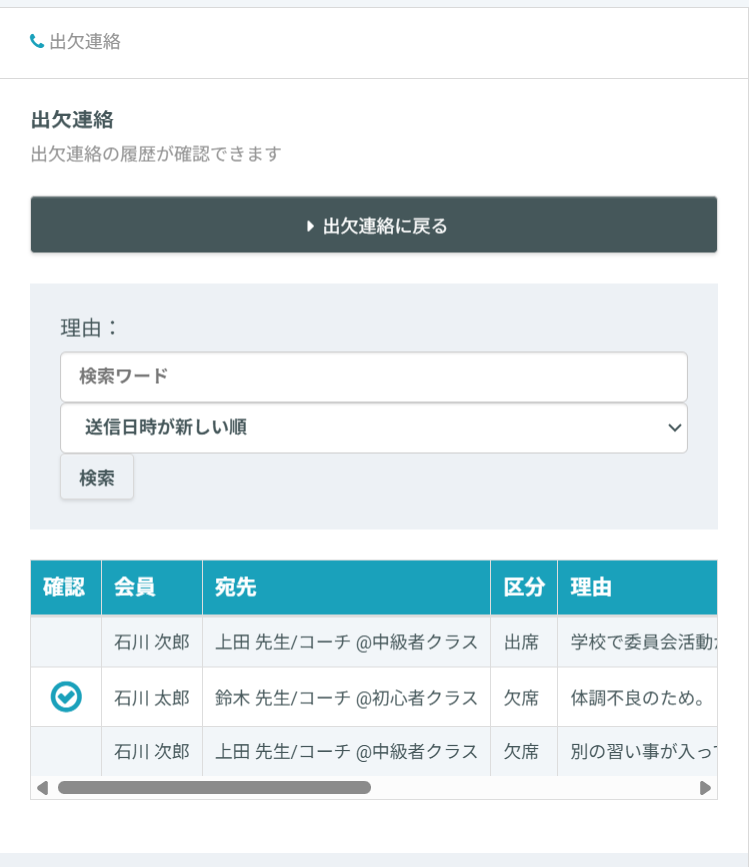Click the horizontal scrollbar thumb under the table
The image size is (749, 867).
pos(214,788)
